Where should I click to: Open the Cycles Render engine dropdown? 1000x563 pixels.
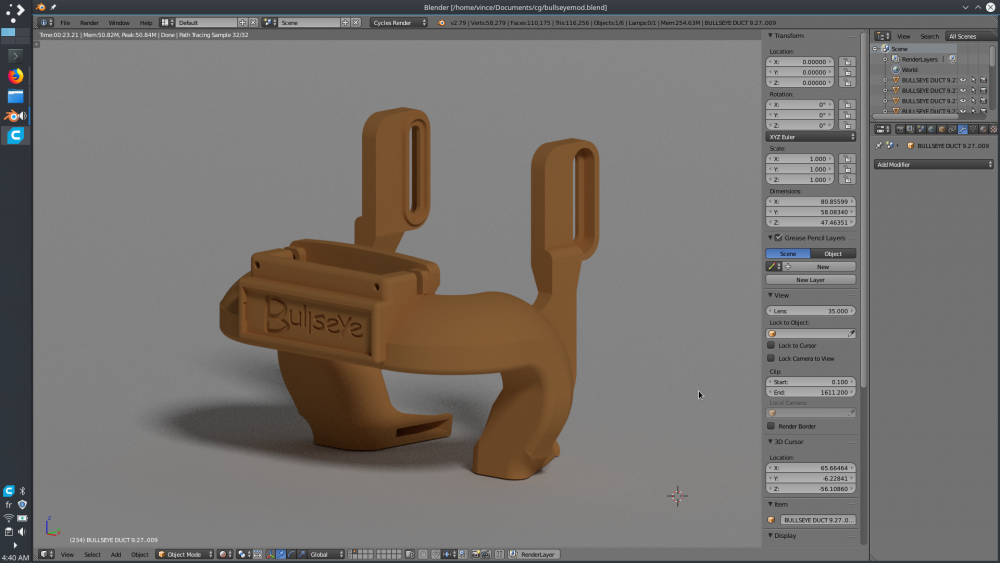(399, 22)
